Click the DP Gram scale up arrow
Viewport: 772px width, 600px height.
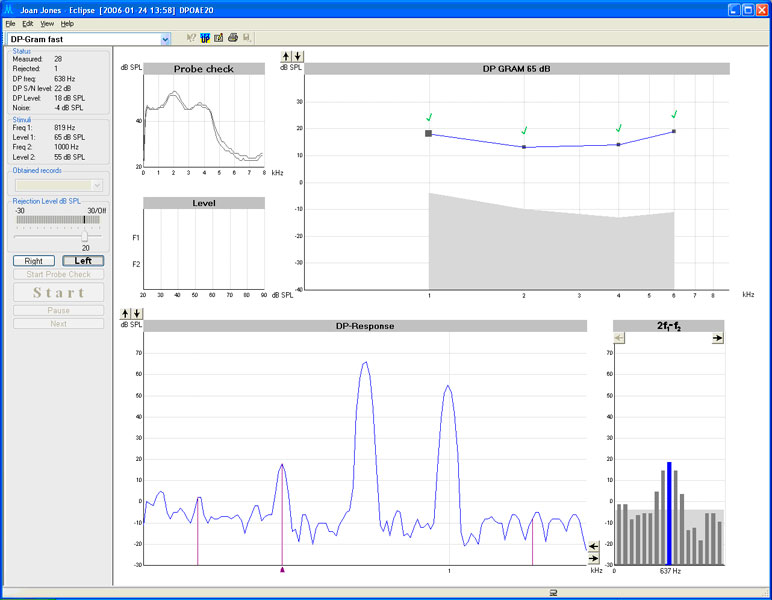point(286,57)
